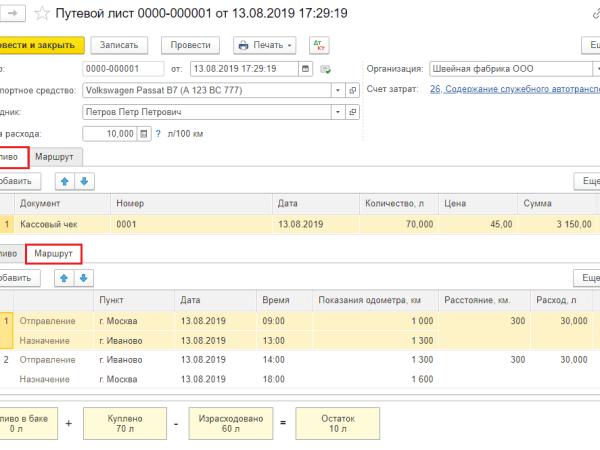Click the Провести button

pyautogui.click(x=190, y=46)
